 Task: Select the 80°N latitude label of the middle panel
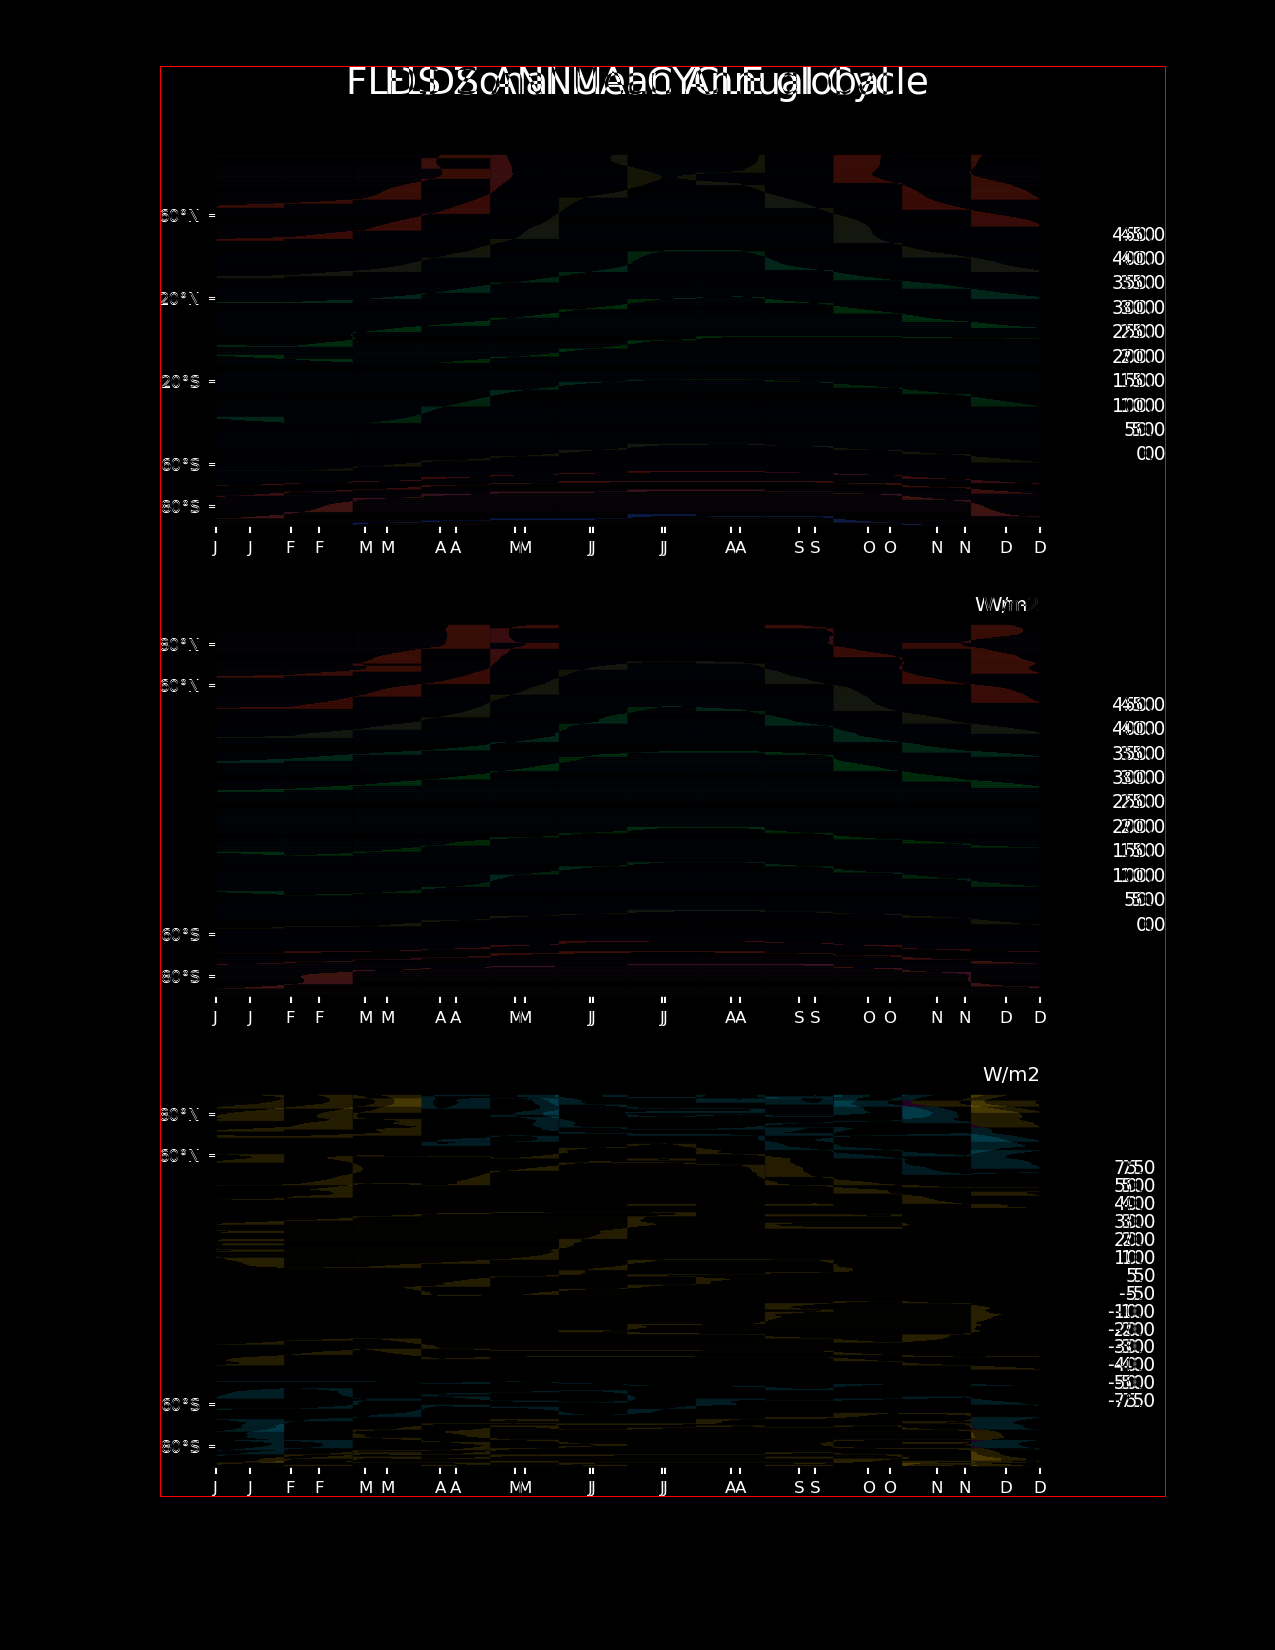click(x=180, y=645)
